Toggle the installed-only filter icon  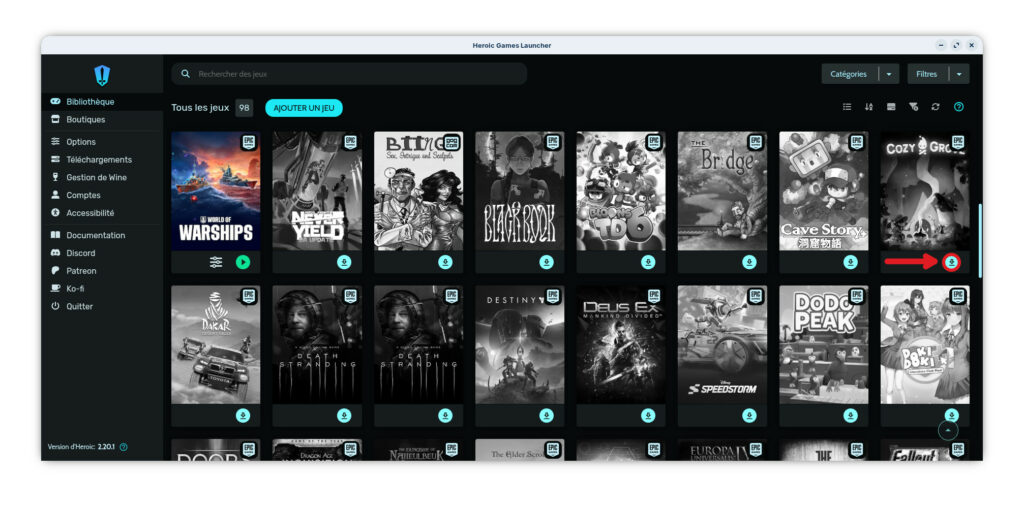coord(913,107)
